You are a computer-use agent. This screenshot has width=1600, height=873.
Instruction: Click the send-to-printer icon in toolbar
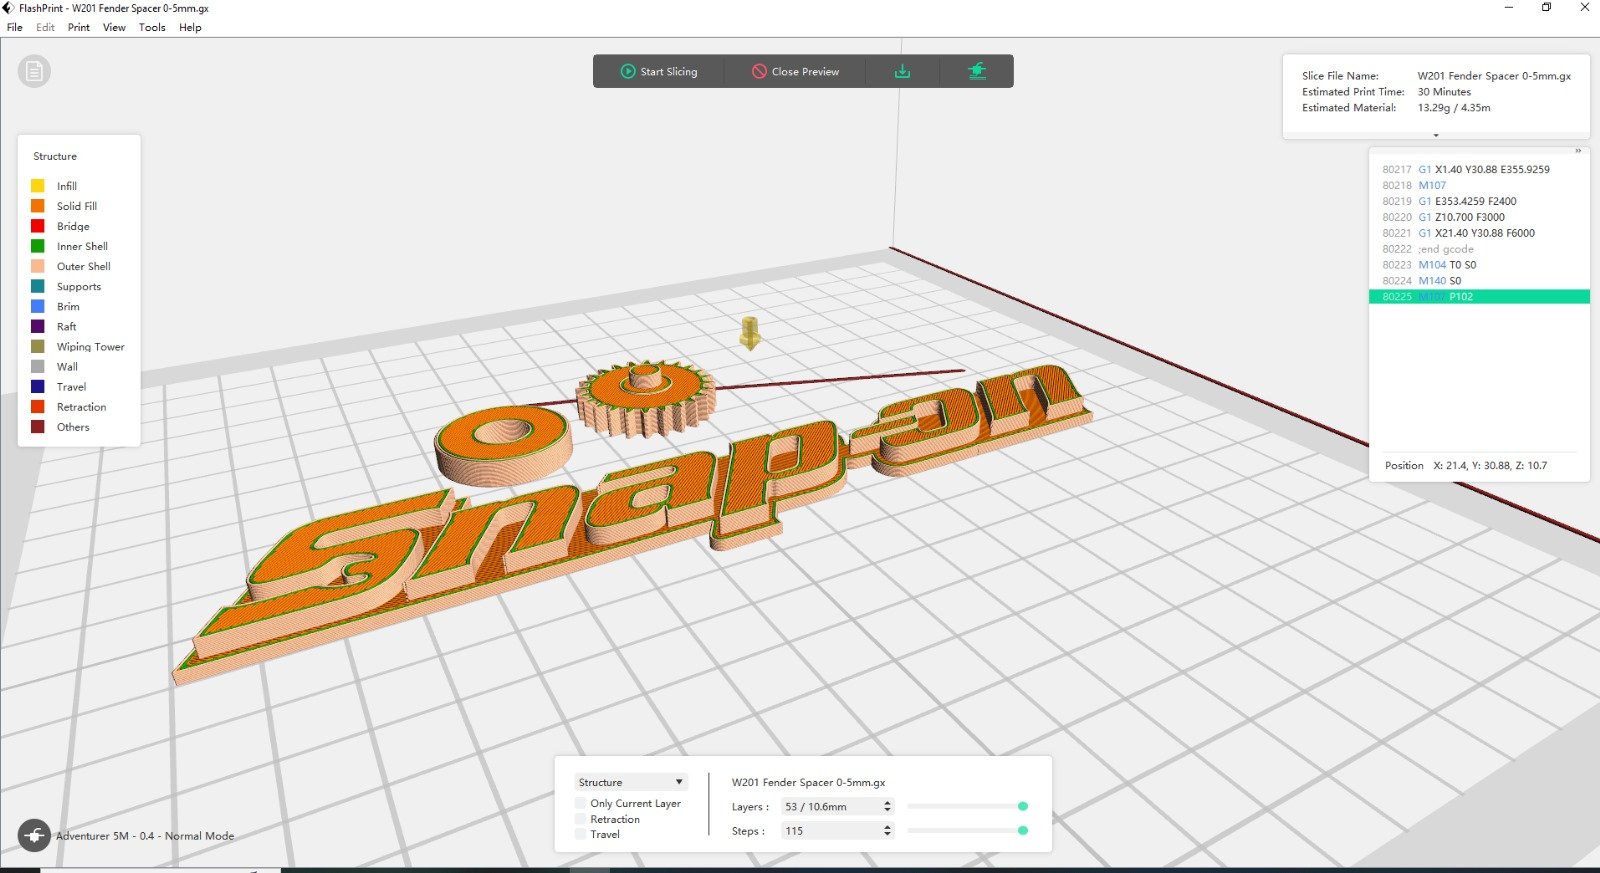point(977,71)
